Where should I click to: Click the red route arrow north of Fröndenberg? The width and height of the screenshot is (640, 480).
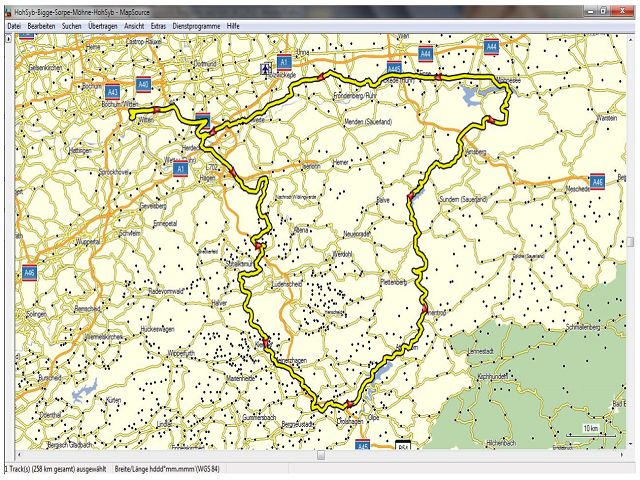[x=321, y=77]
